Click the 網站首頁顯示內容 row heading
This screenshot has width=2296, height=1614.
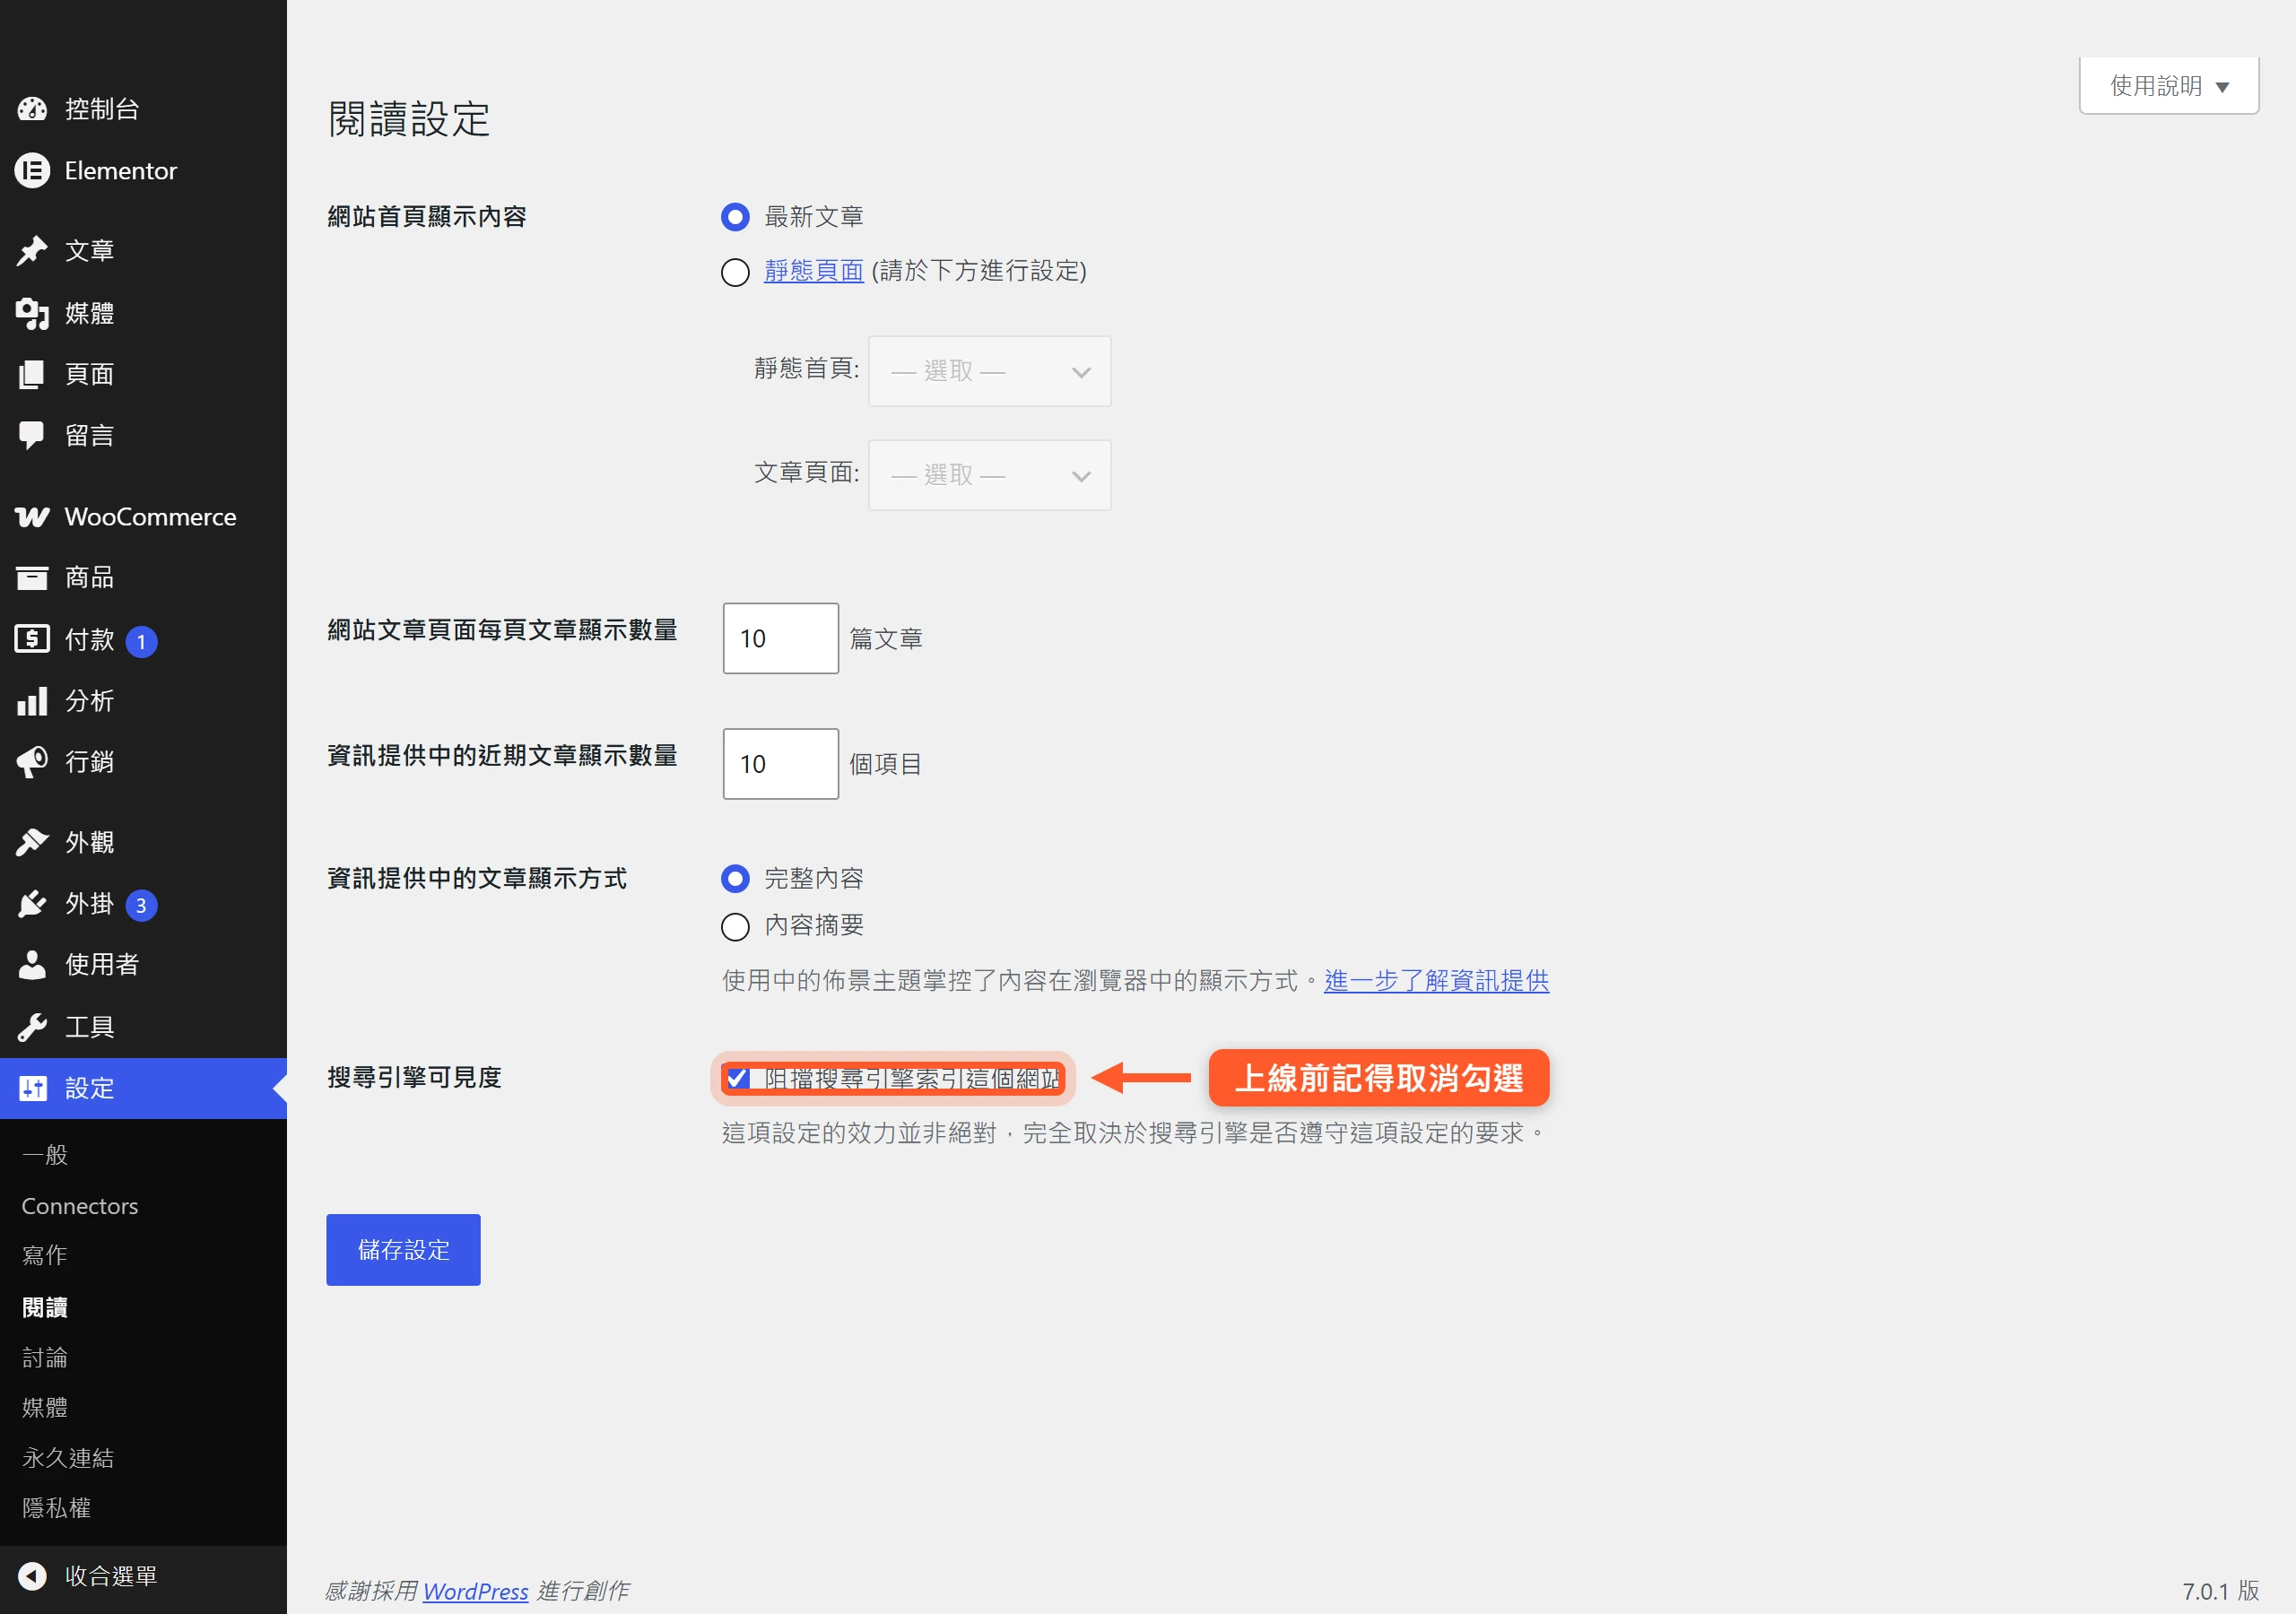click(x=427, y=216)
